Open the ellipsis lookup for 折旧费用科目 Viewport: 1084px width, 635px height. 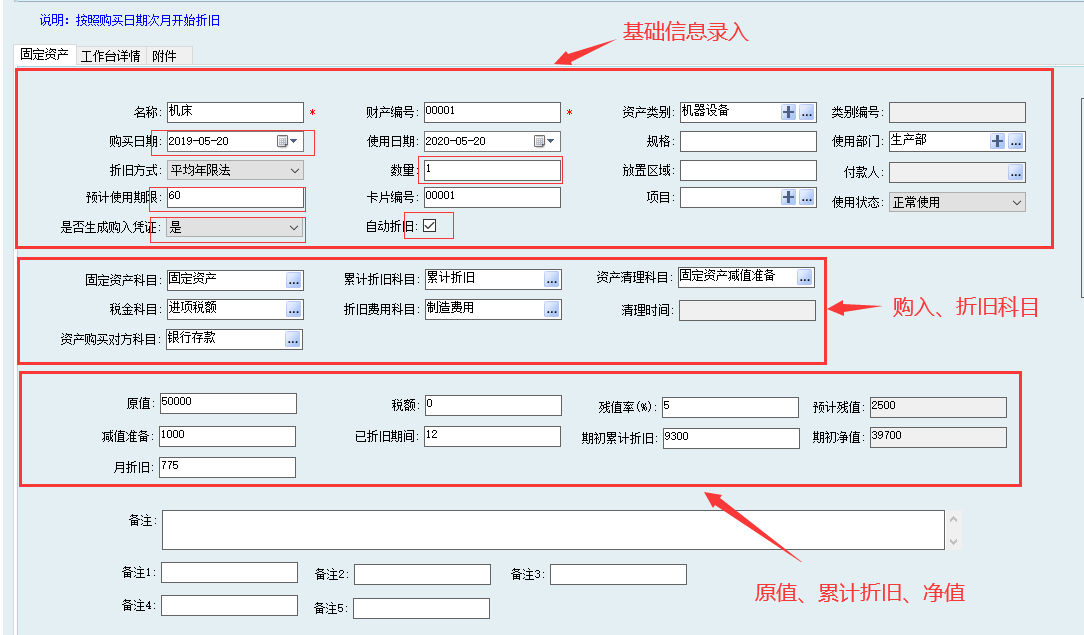click(552, 310)
